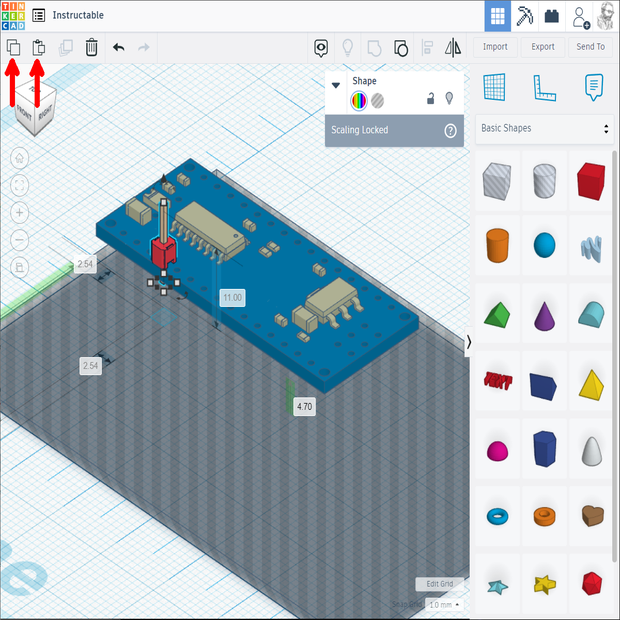Collapse the shapes panel side chevron

coord(469,342)
